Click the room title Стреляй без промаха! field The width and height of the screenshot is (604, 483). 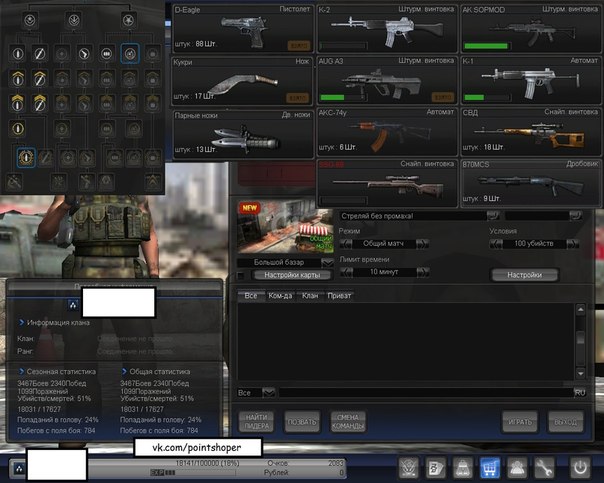pyautogui.click(x=413, y=216)
